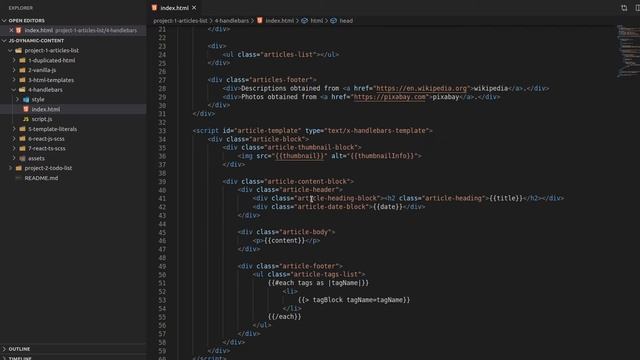Viewport: 640px width, 360px height.
Task: Click the HTML5 icon beside index.html in tree
Action: point(26,109)
